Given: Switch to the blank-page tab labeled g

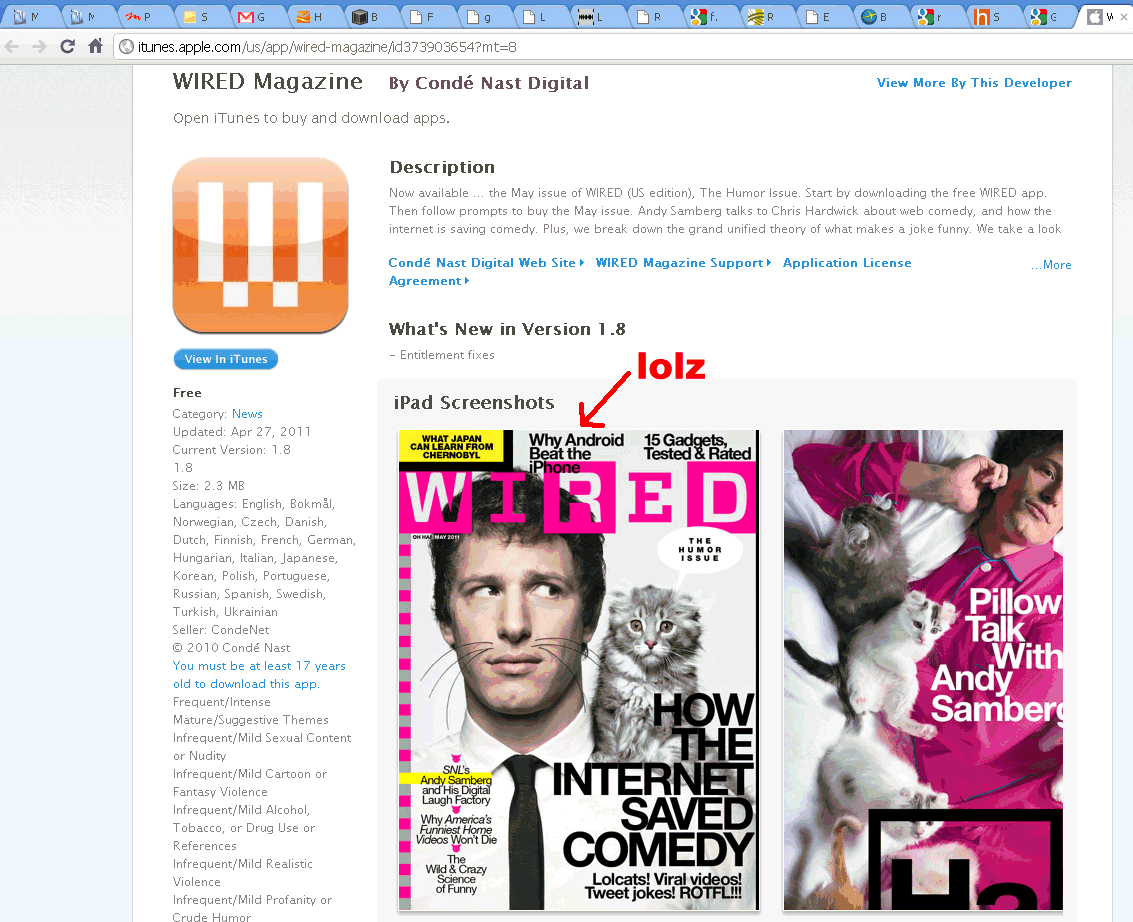Looking at the screenshot, I should coord(479,17).
